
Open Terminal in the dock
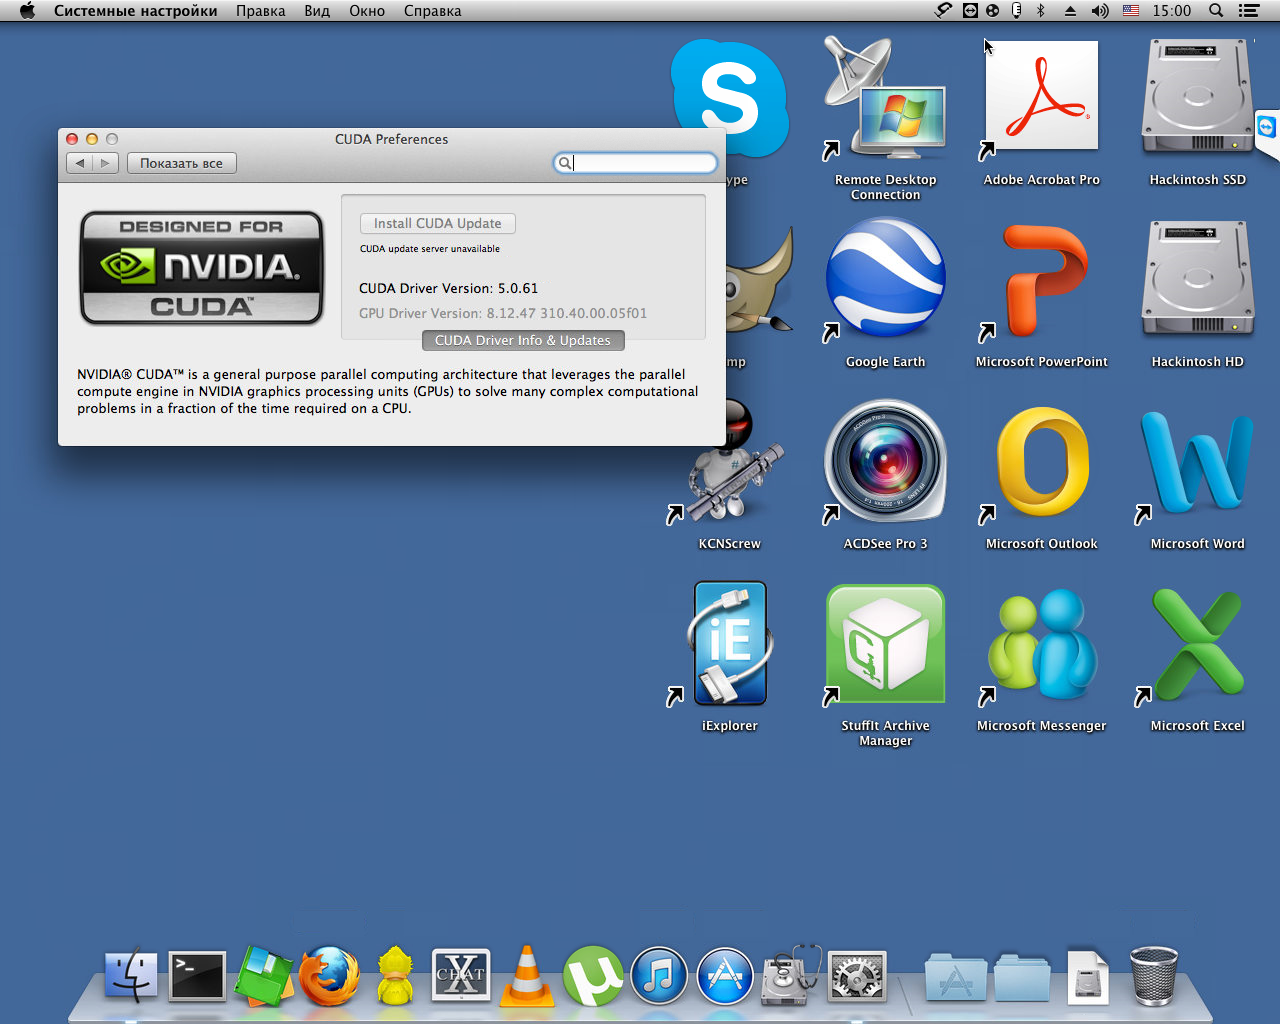pyautogui.click(x=197, y=976)
